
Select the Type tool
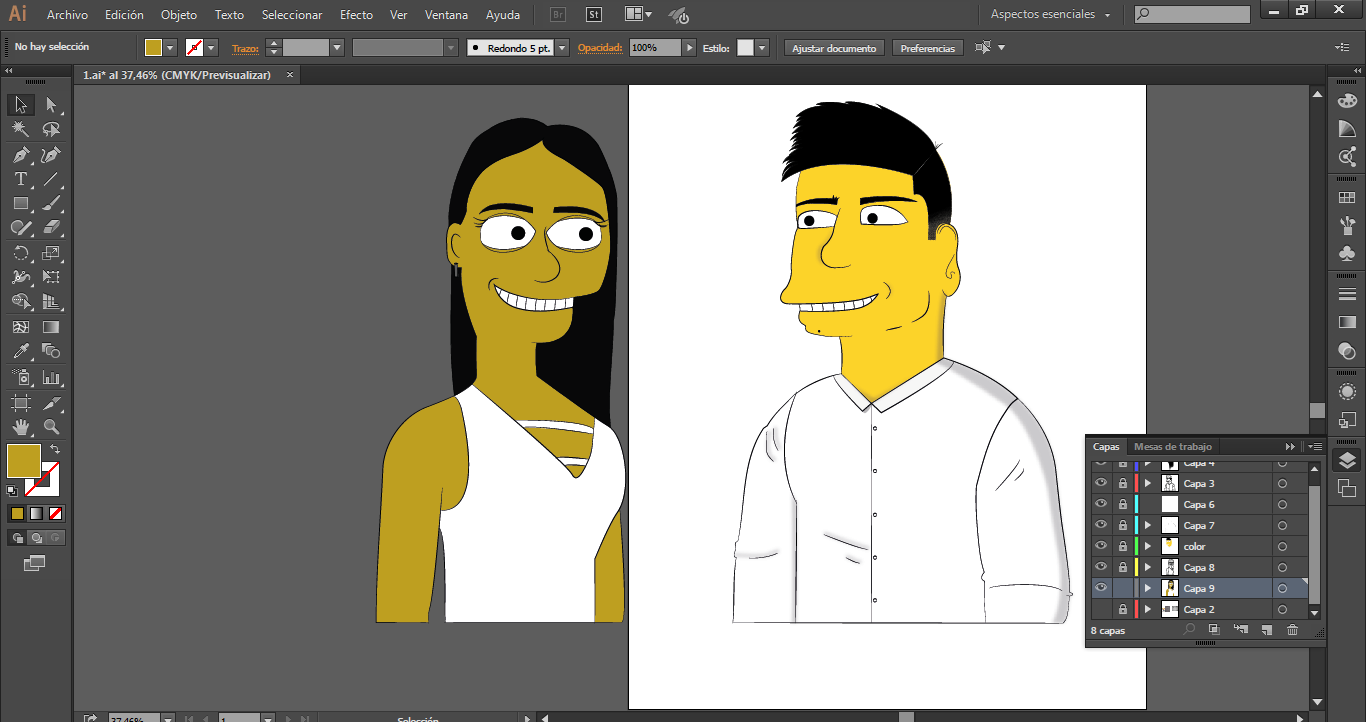[20, 180]
